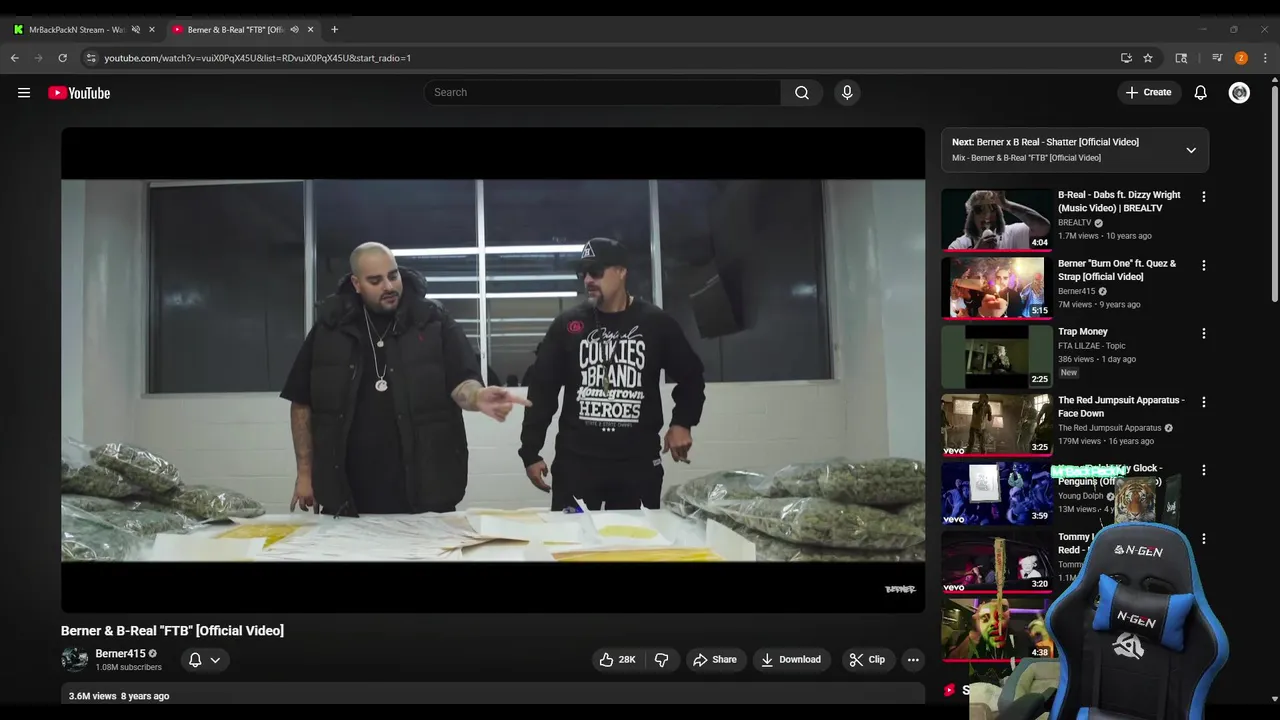Play Red Jumpsuit Apparatus Face Down thumbnail
1280x720 pixels.
[x=997, y=424]
